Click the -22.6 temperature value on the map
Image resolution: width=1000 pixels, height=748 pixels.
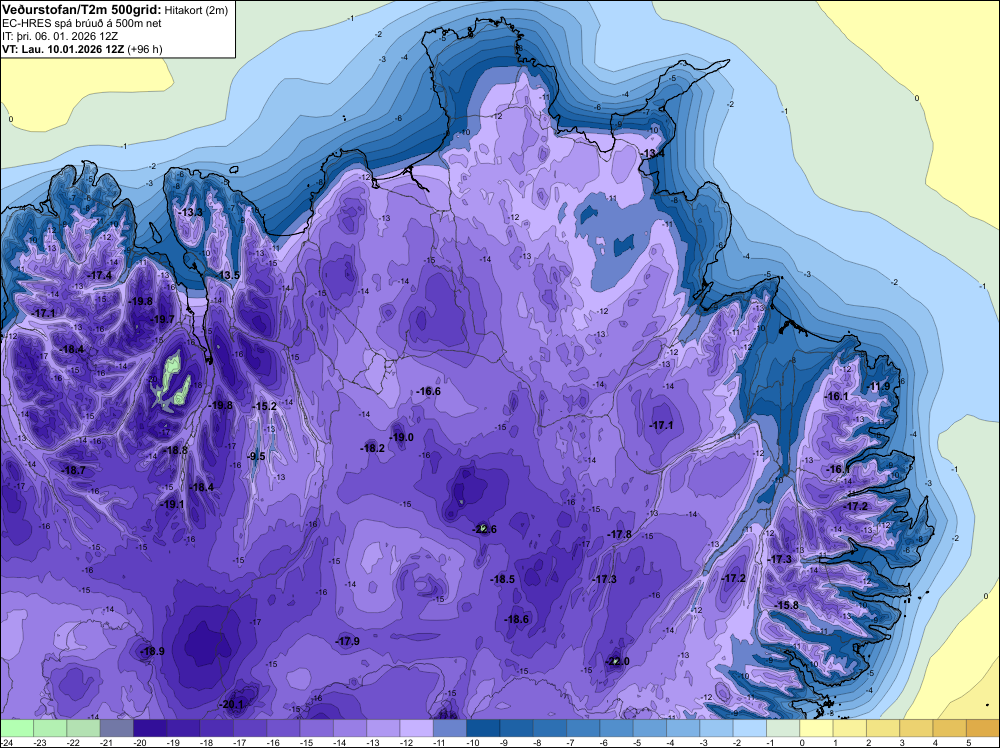(484, 529)
